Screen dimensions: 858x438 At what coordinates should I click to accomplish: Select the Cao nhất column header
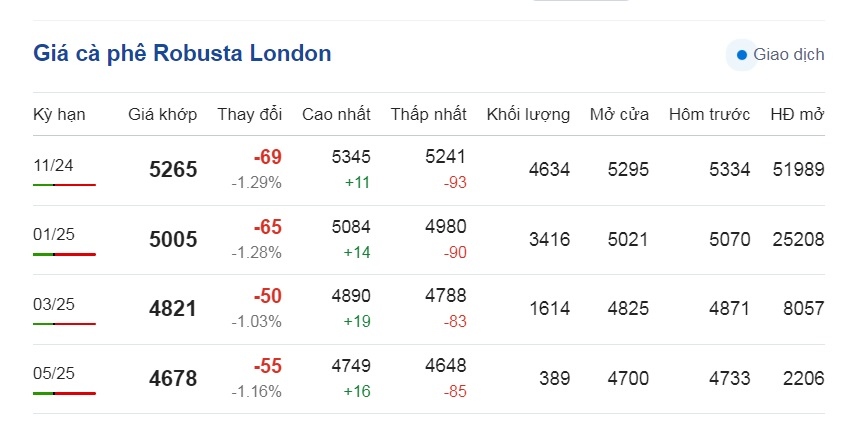pyautogui.click(x=336, y=114)
